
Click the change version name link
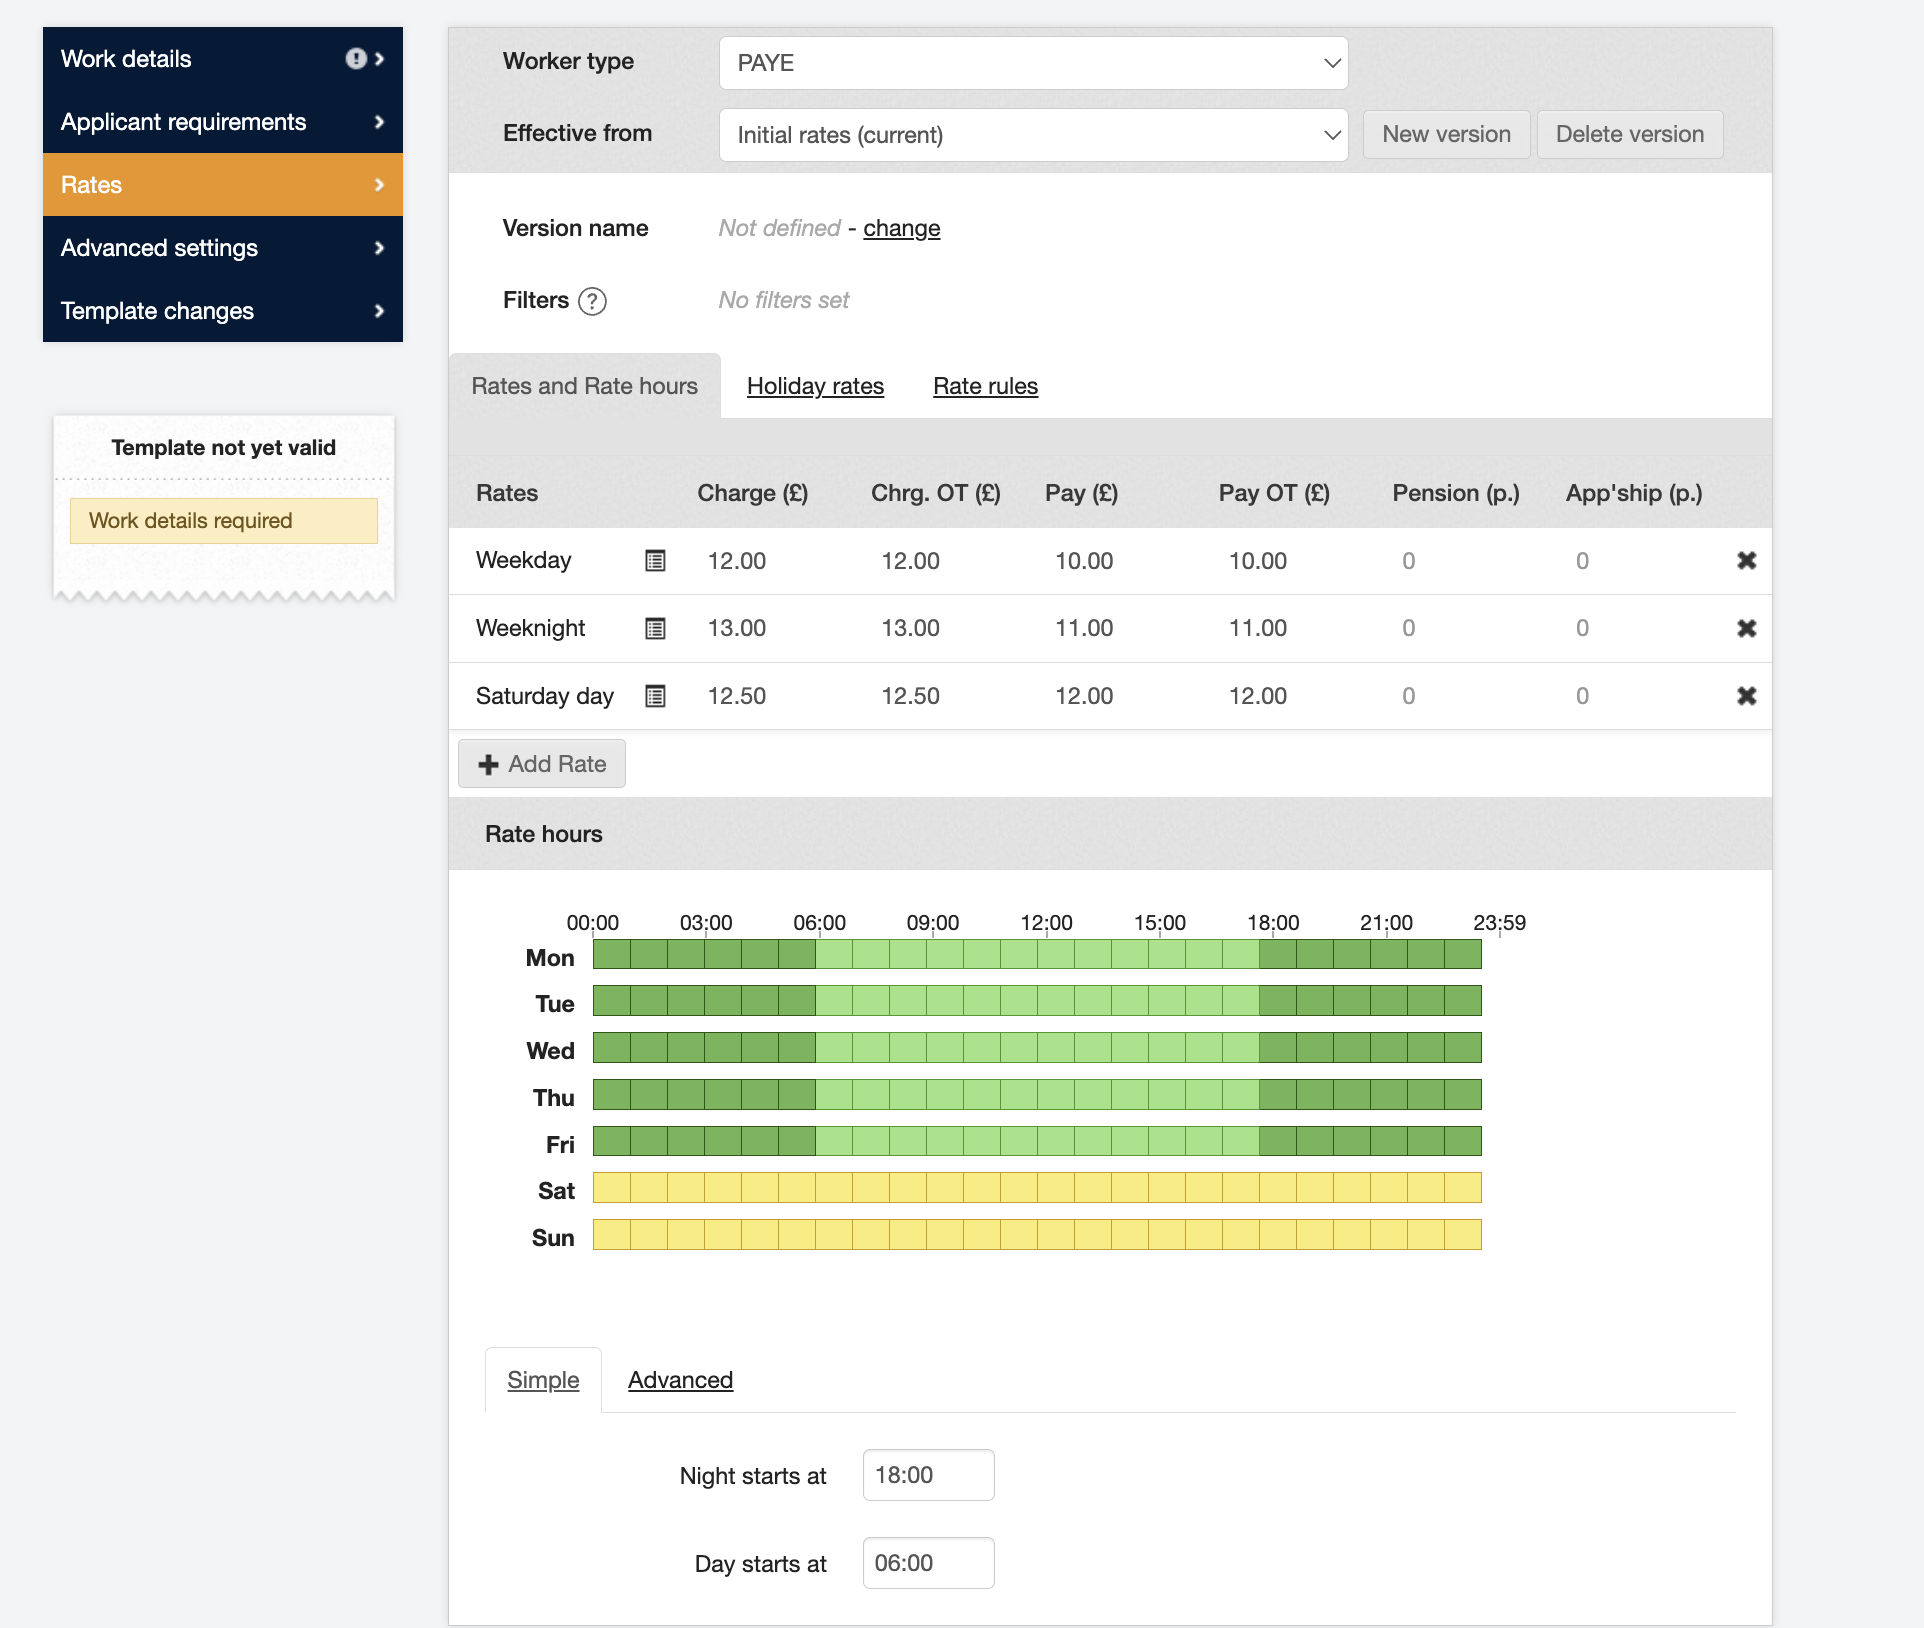click(x=901, y=229)
